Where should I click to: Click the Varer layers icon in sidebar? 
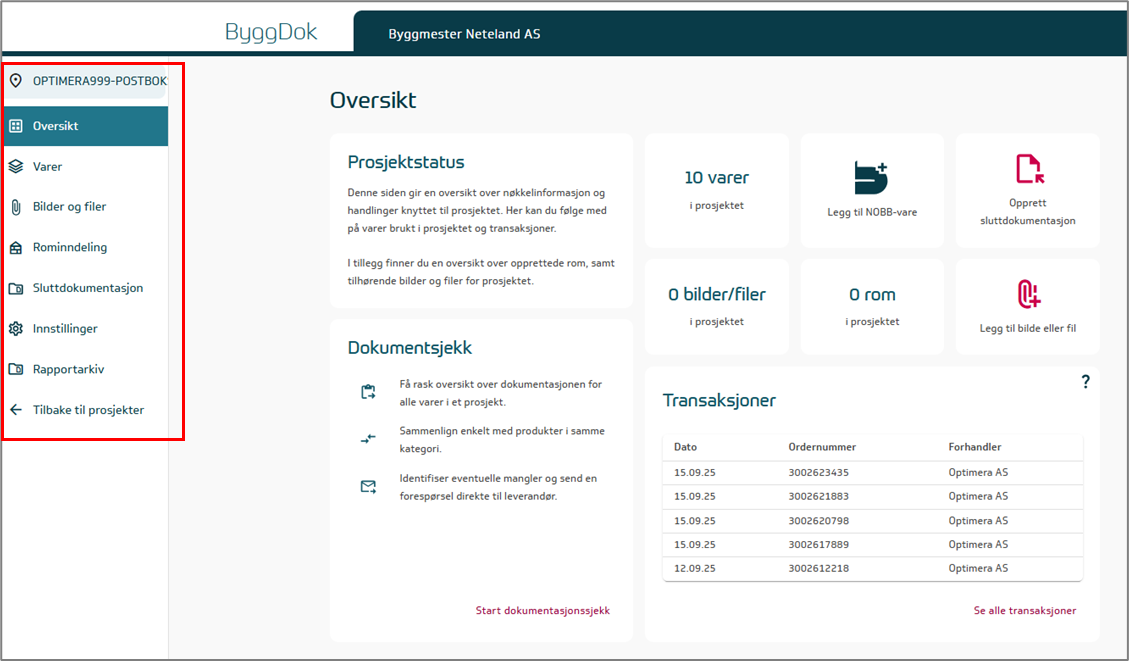pyautogui.click(x=16, y=167)
